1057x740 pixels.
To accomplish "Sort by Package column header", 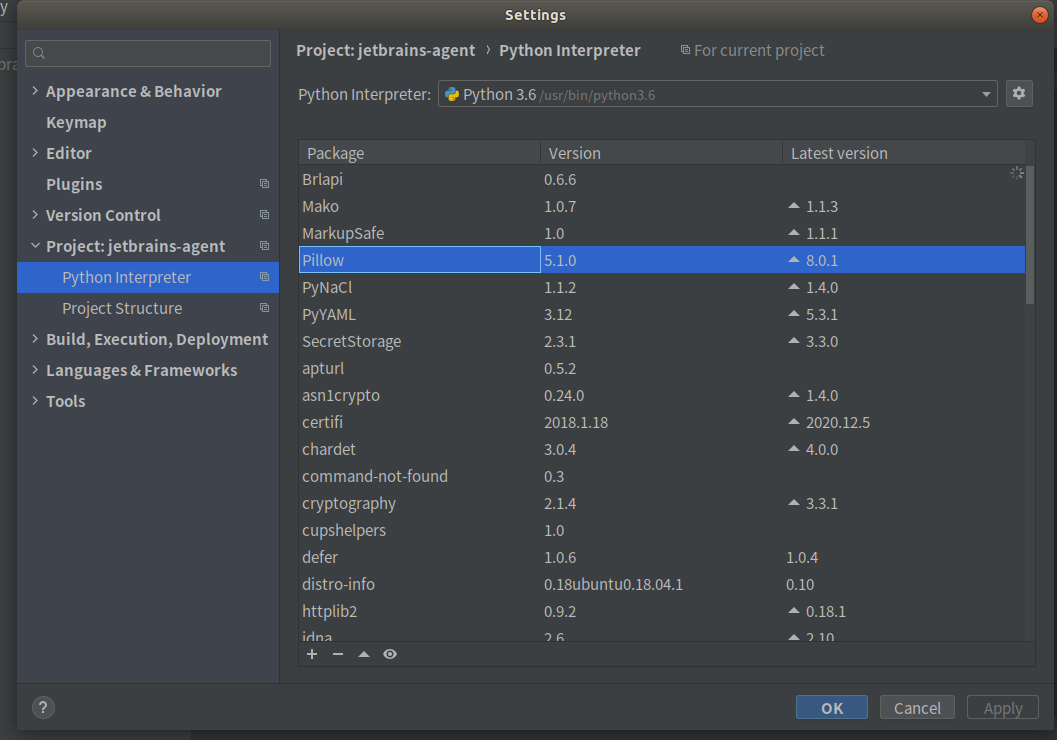I will [419, 153].
